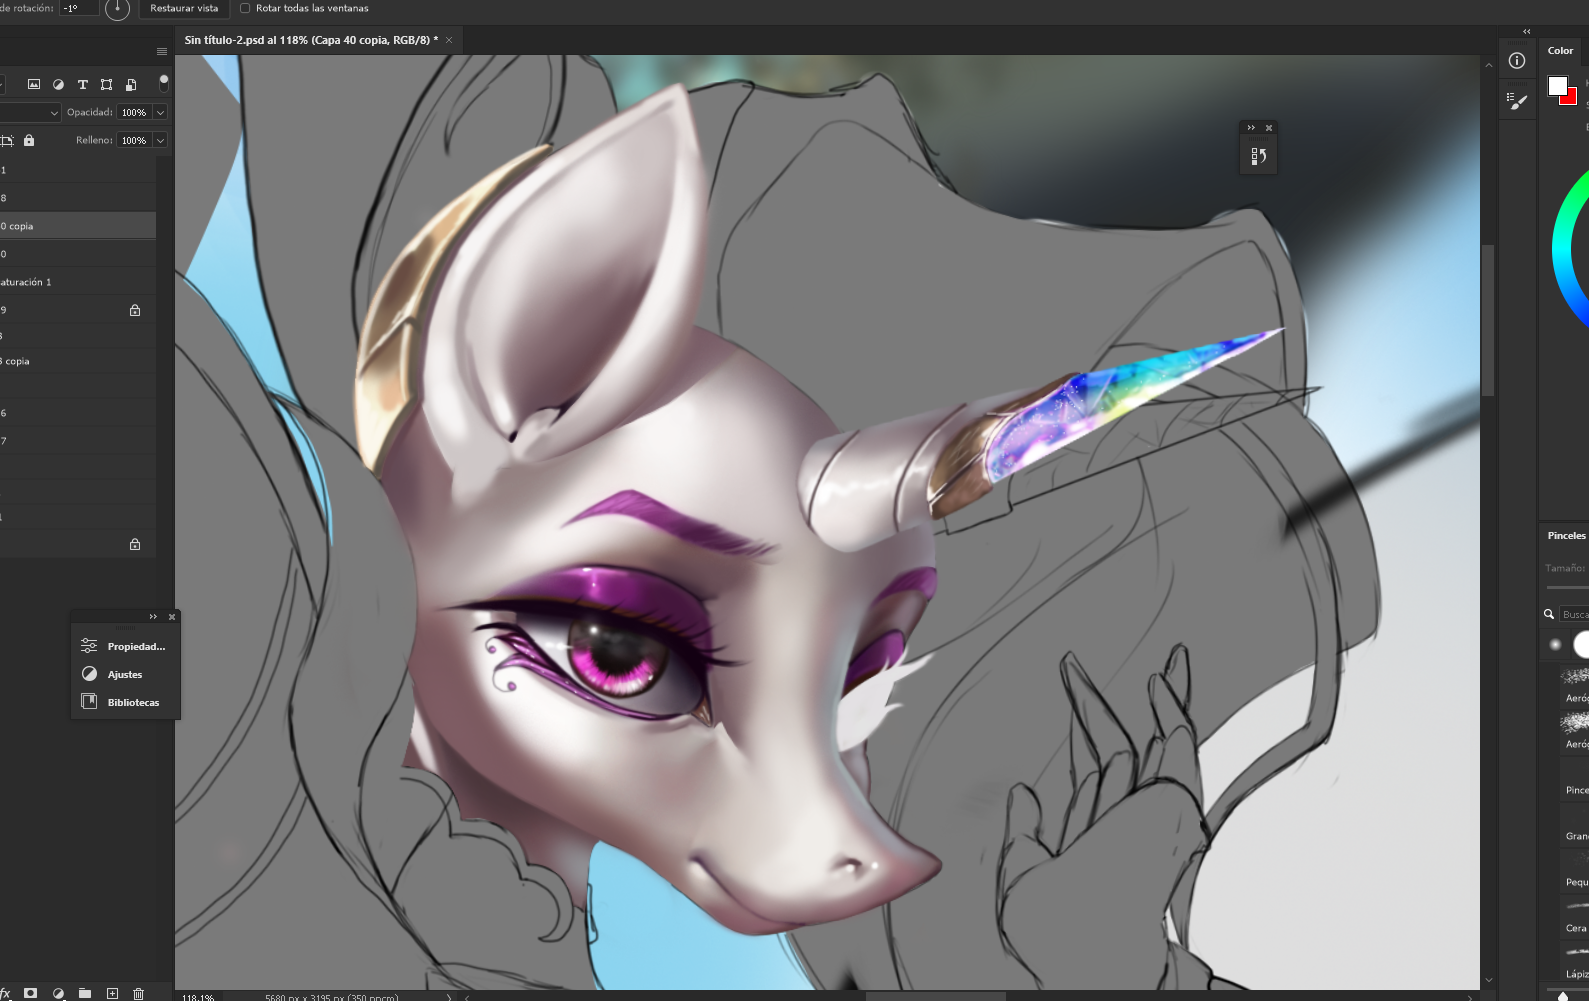Delete the selected layer
Screen dimensions: 1589x1001
click(139, 993)
